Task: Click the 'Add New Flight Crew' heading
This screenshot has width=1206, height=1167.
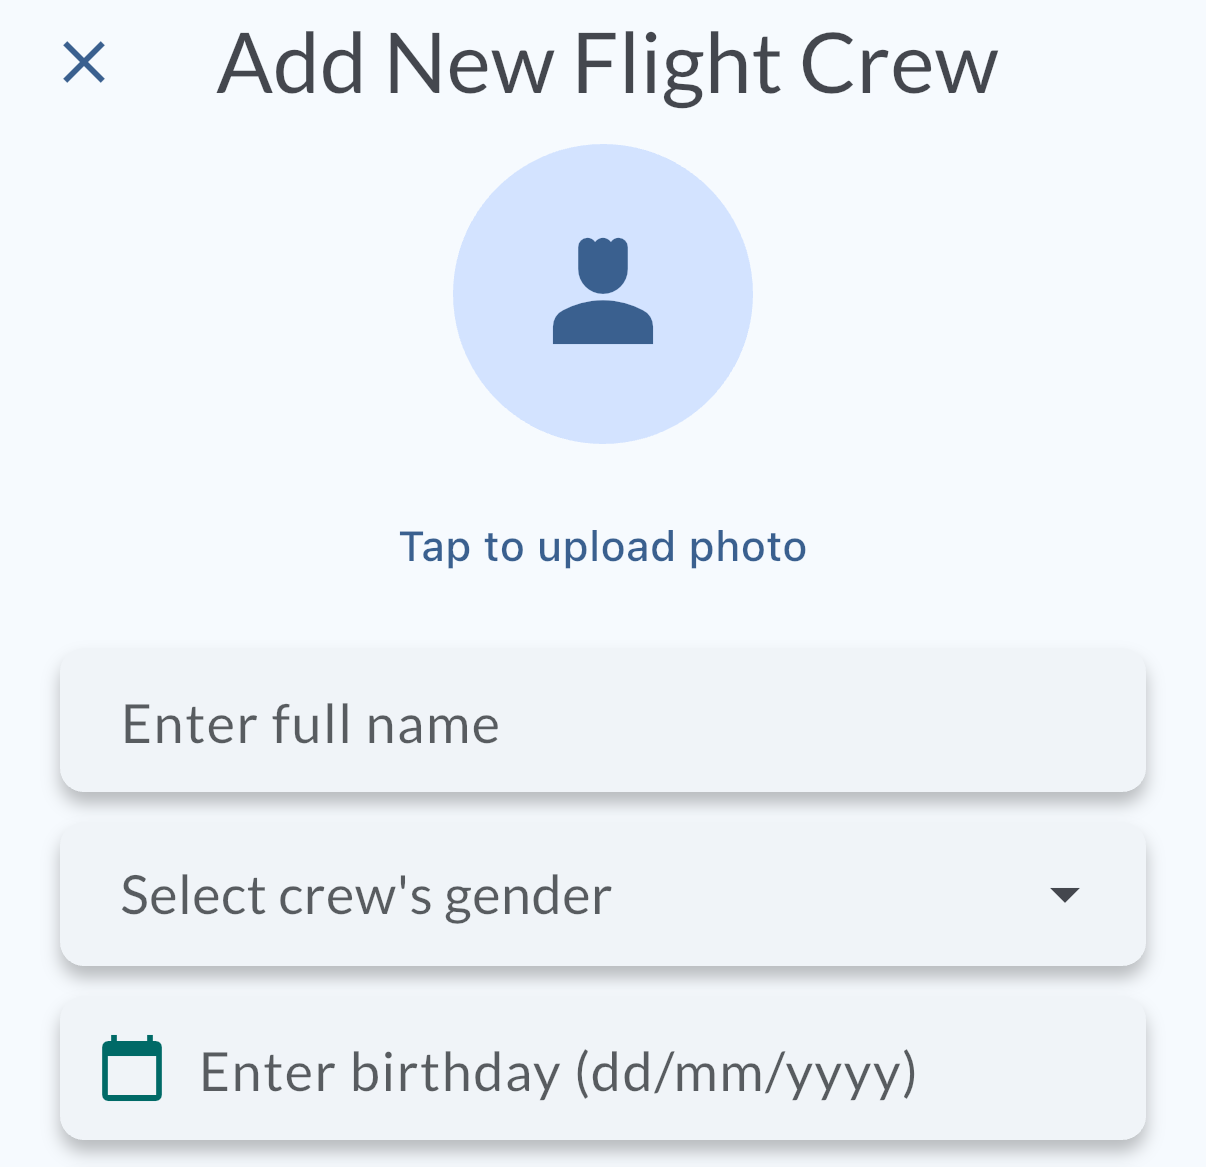Action: point(607,65)
